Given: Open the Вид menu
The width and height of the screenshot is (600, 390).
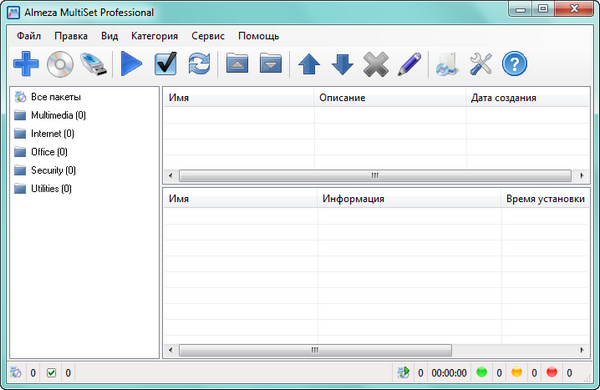Looking at the screenshot, I should [x=109, y=36].
